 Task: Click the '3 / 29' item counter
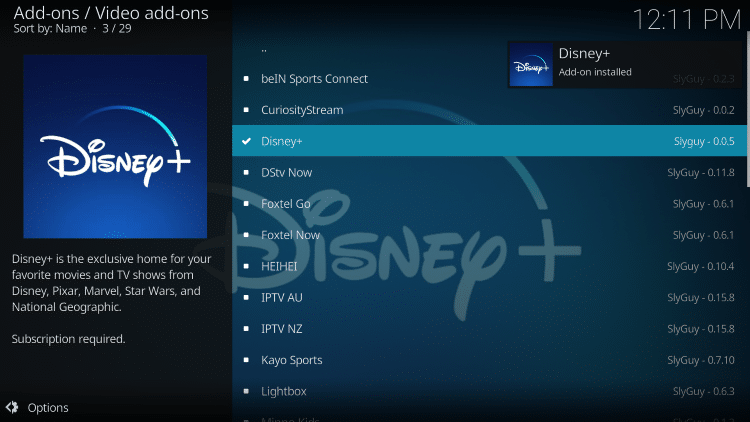tap(117, 29)
